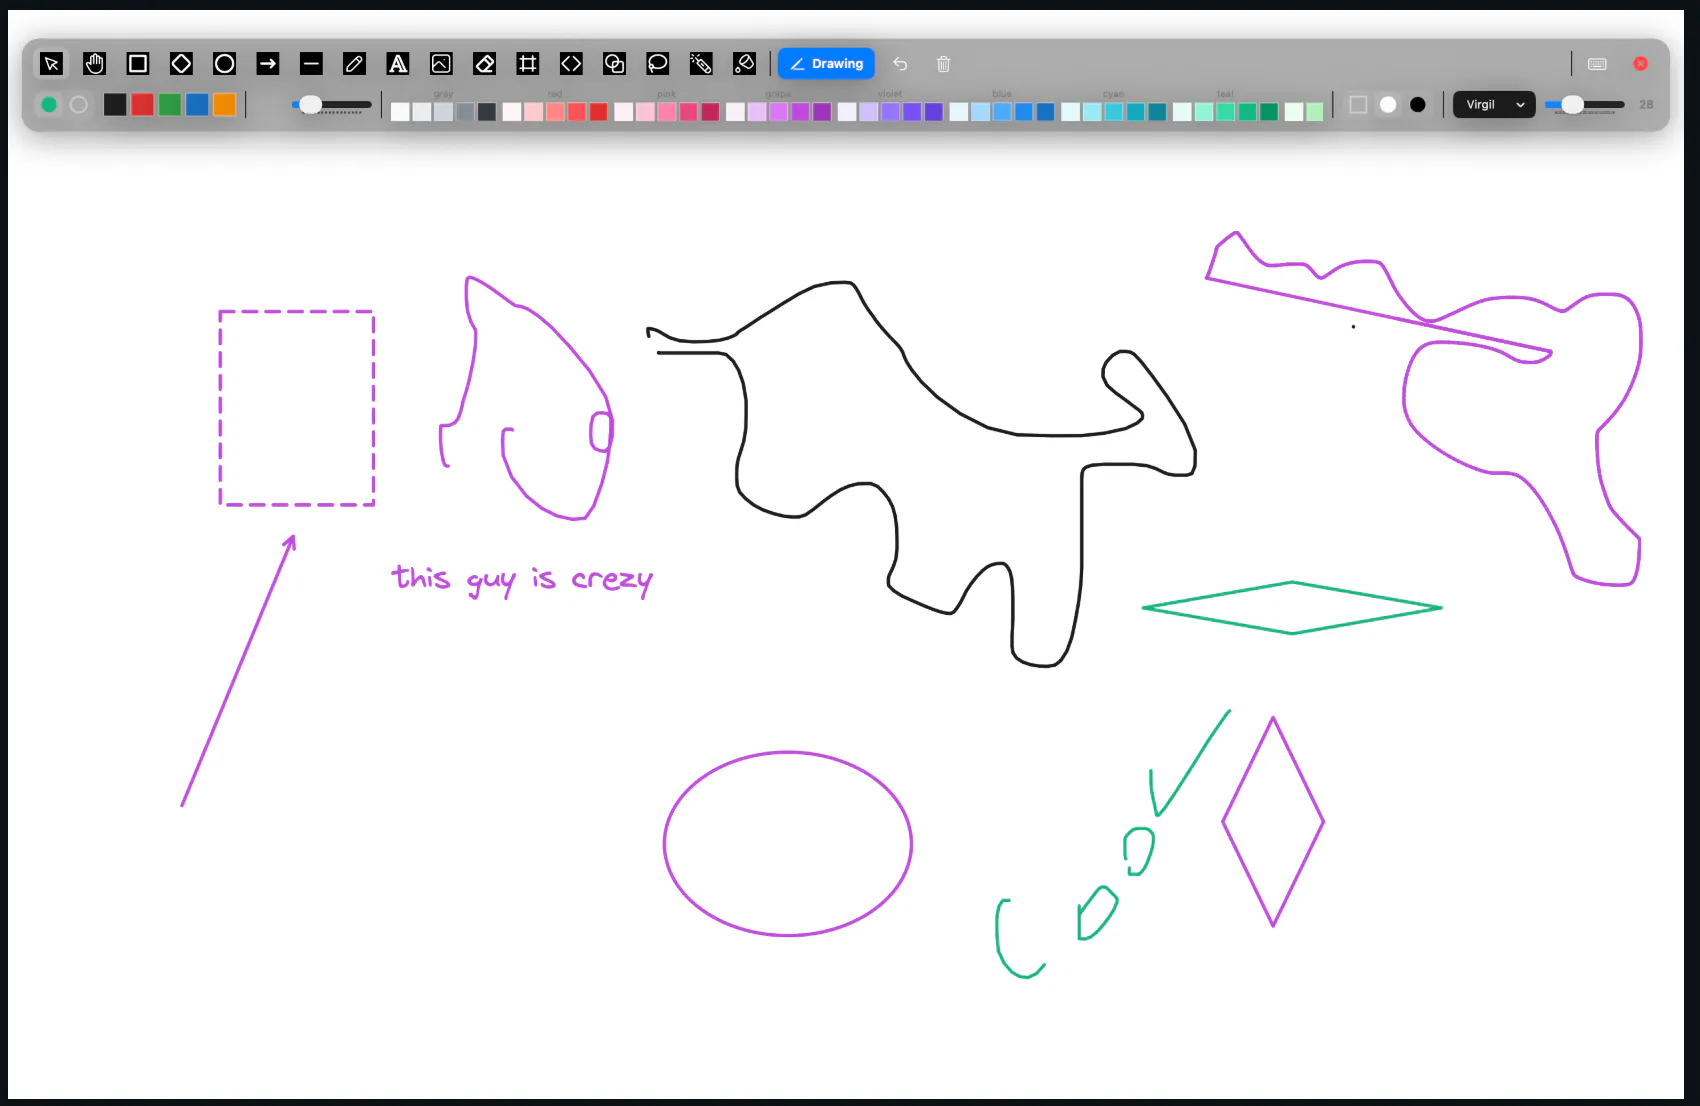The width and height of the screenshot is (1700, 1106).
Task: Select the overlapping shapes tool
Action: [614, 64]
